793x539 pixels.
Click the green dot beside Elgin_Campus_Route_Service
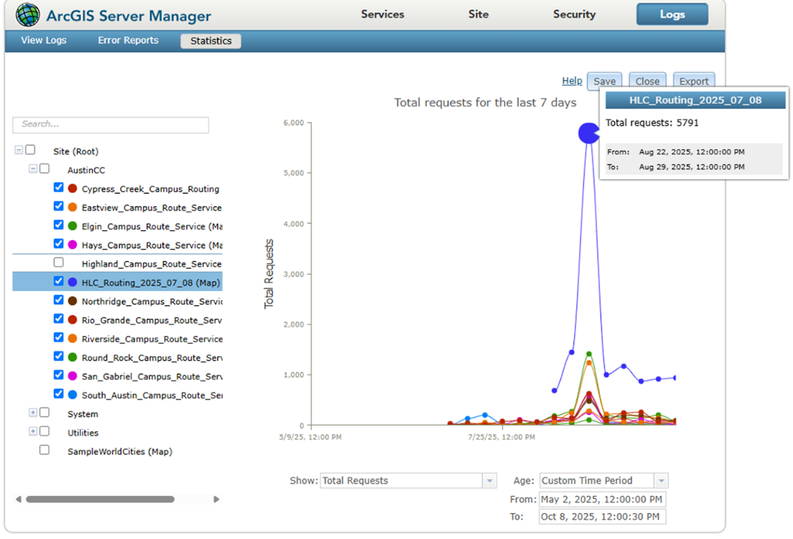tap(72, 226)
